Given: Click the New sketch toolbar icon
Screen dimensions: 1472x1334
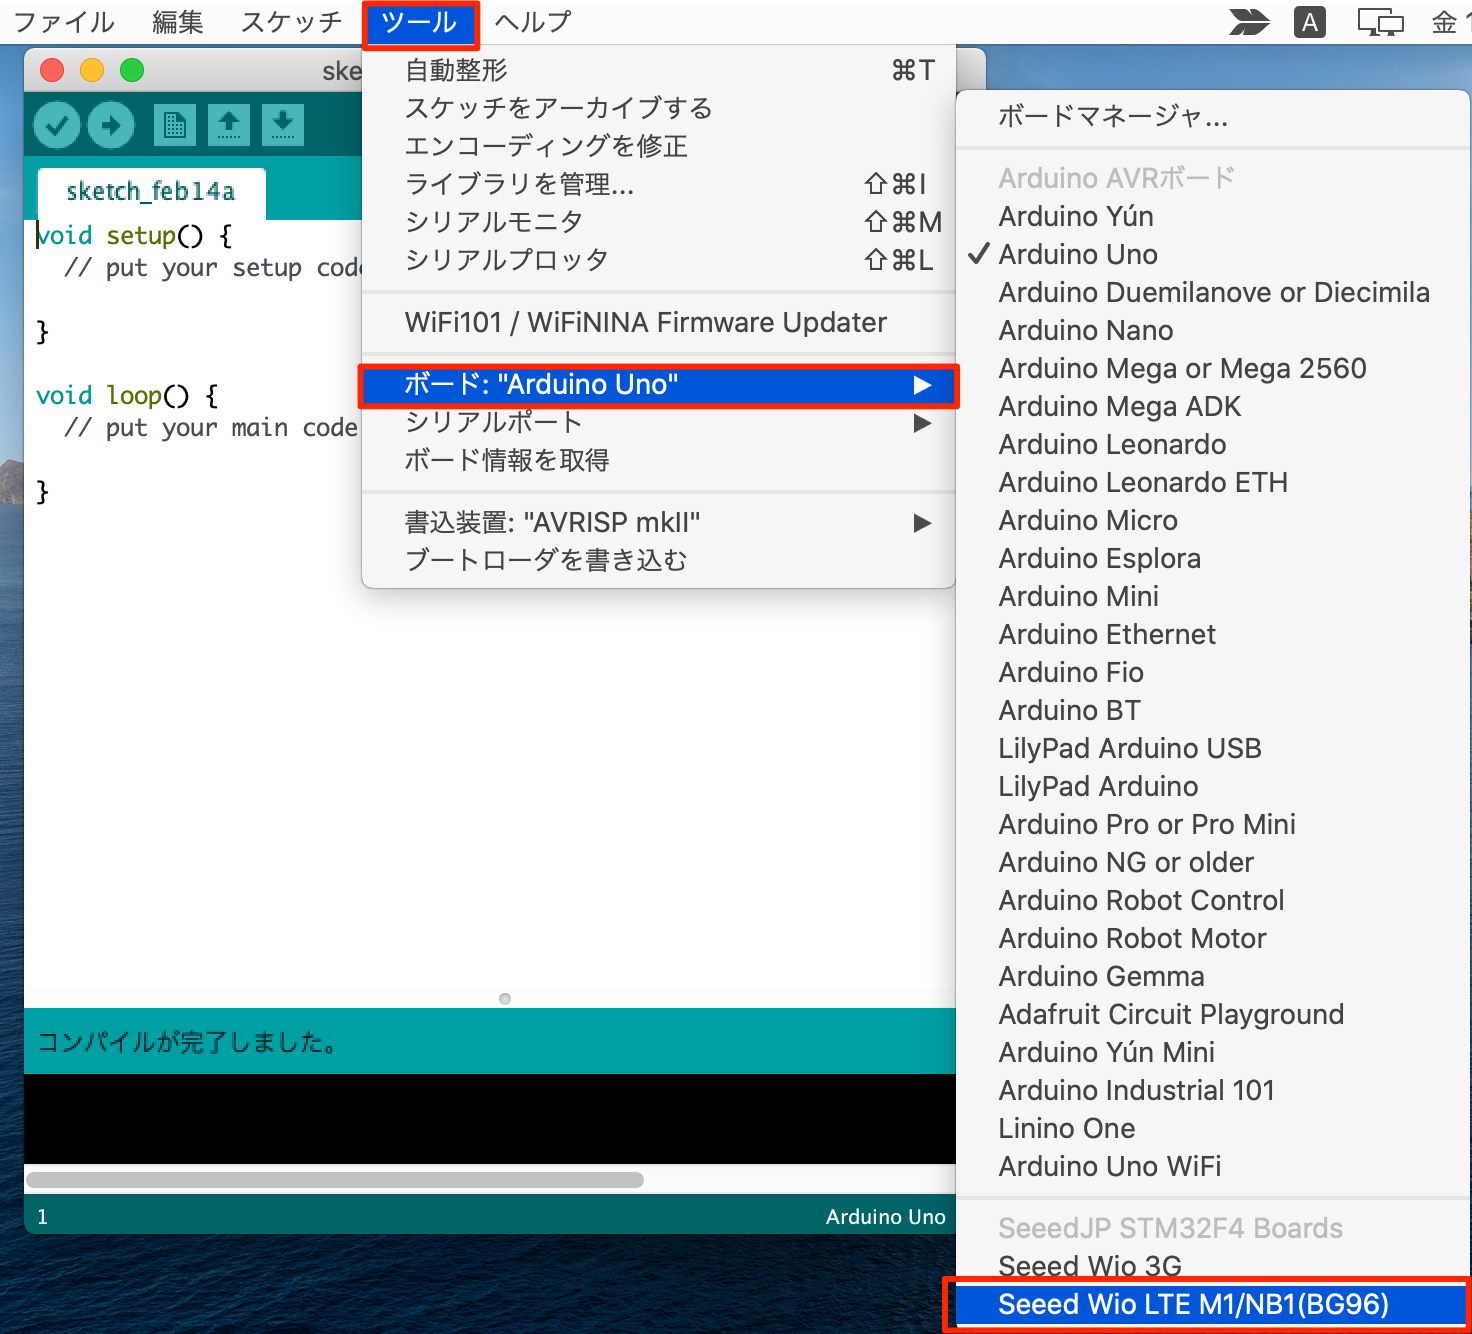Looking at the screenshot, I should point(175,124).
